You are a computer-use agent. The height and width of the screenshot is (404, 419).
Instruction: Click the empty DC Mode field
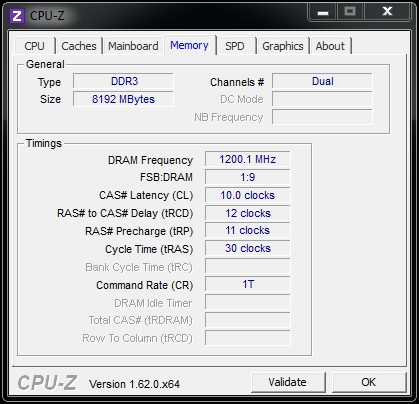pos(322,99)
